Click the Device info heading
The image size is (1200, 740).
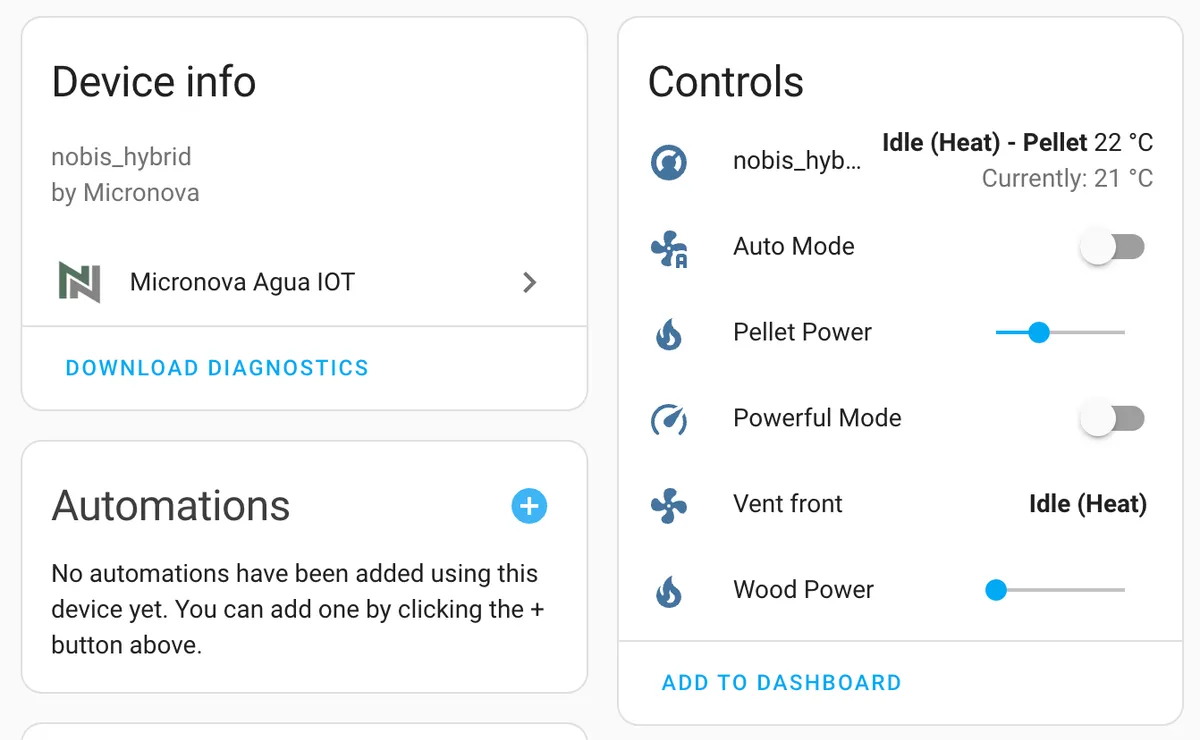[x=154, y=82]
